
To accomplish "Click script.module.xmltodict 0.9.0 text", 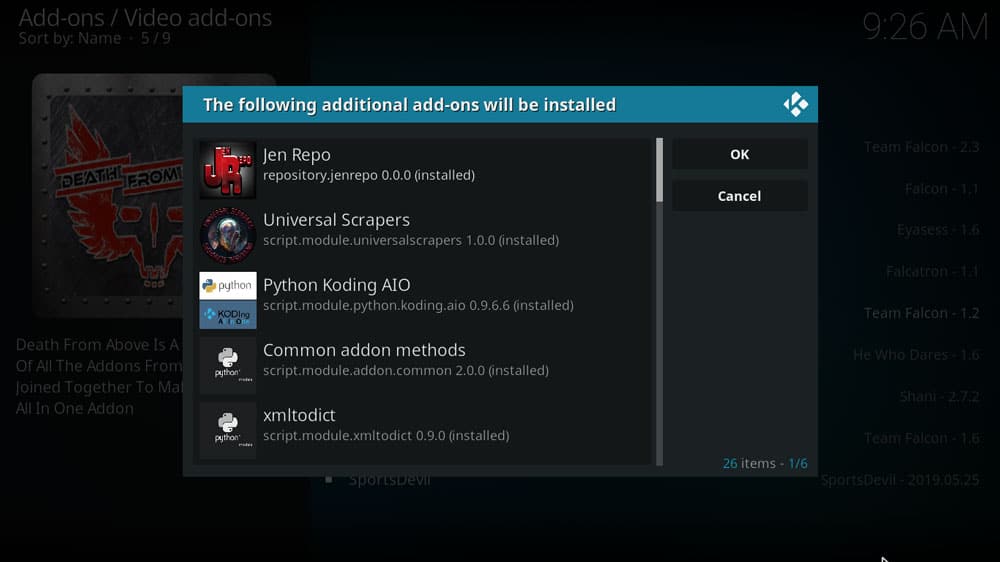I will pyautogui.click(x=386, y=435).
